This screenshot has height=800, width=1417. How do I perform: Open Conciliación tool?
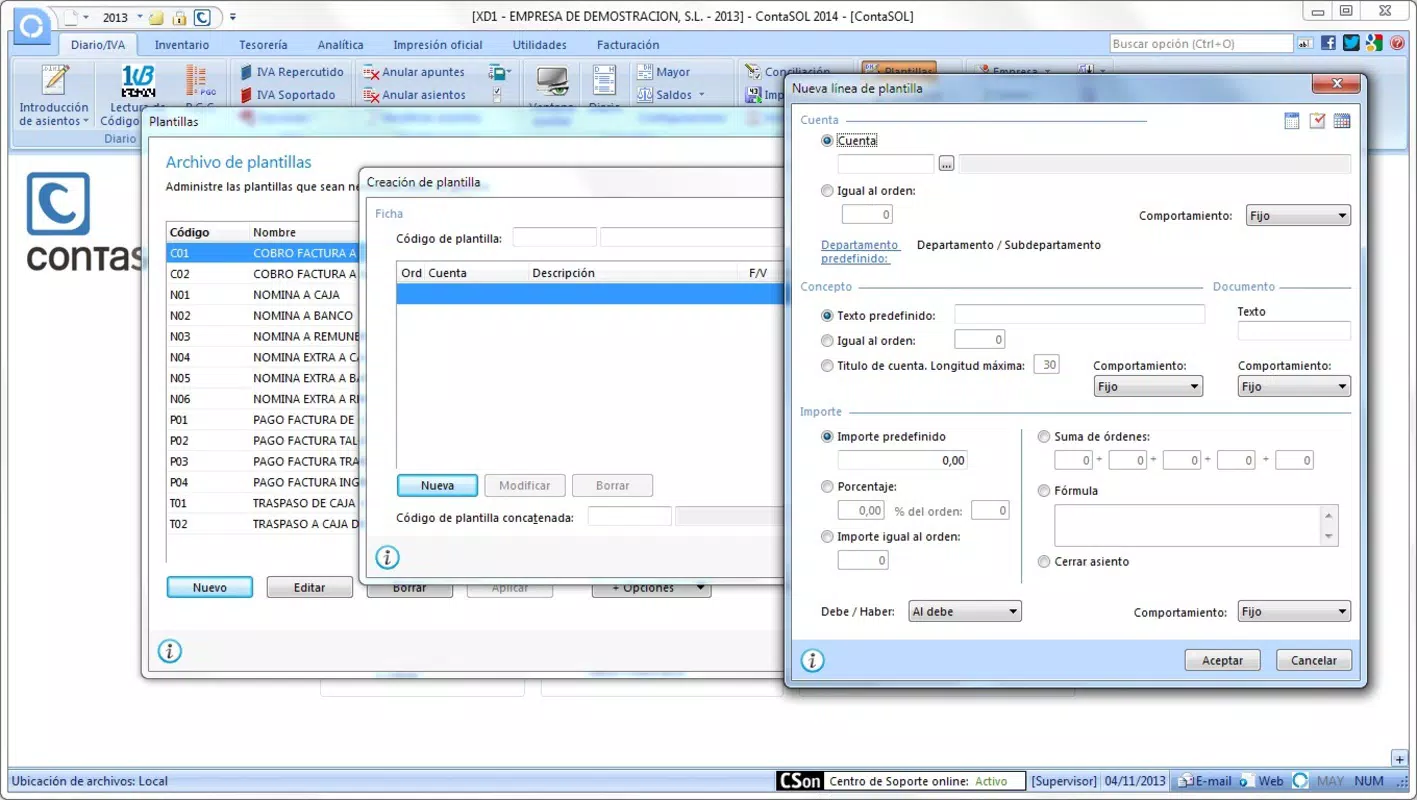(x=788, y=72)
